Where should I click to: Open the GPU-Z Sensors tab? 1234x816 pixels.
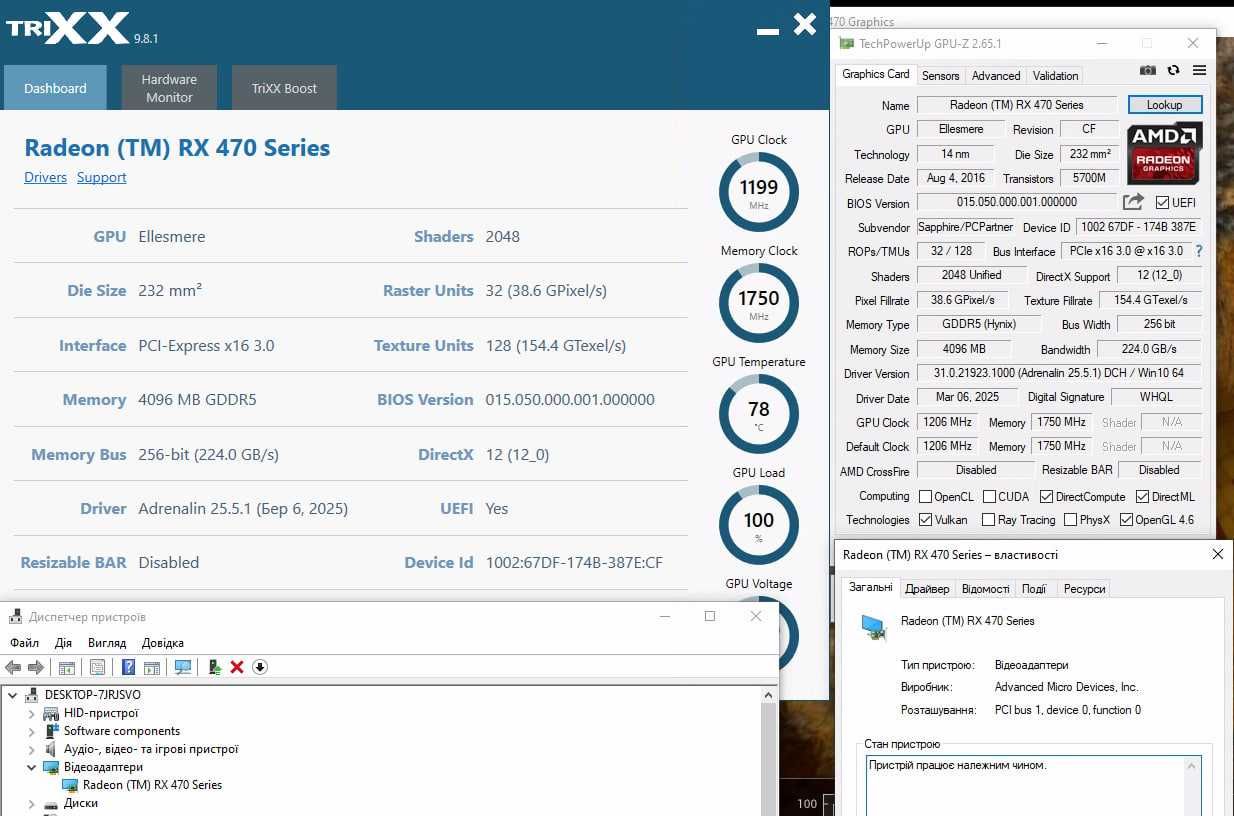point(940,76)
